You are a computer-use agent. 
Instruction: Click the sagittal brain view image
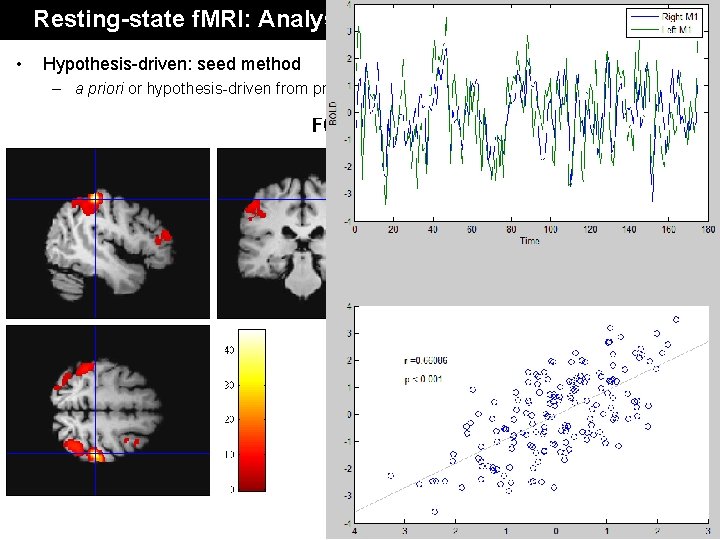[108, 233]
